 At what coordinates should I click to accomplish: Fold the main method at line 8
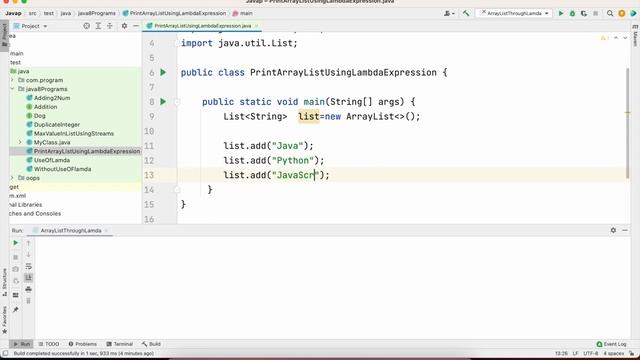point(177,102)
